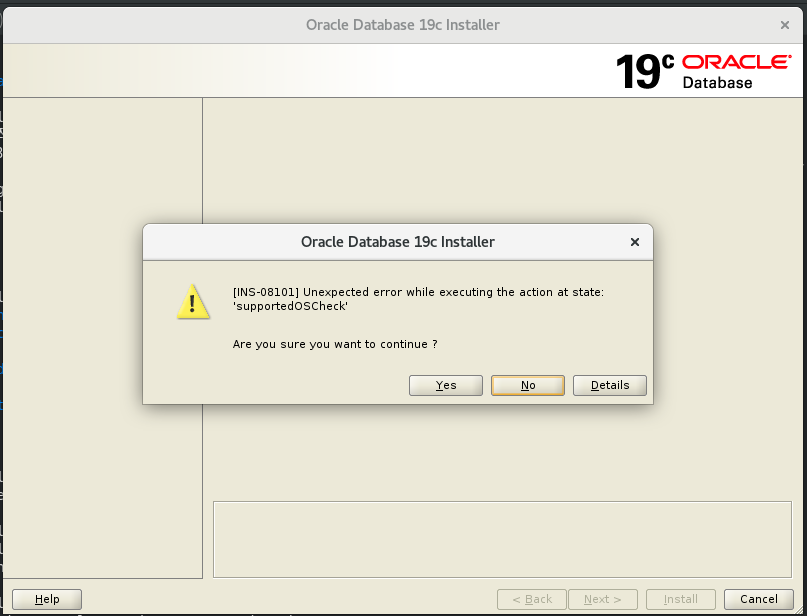Click the empty message pane at bottom
This screenshot has height=616, width=807.
point(502,539)
